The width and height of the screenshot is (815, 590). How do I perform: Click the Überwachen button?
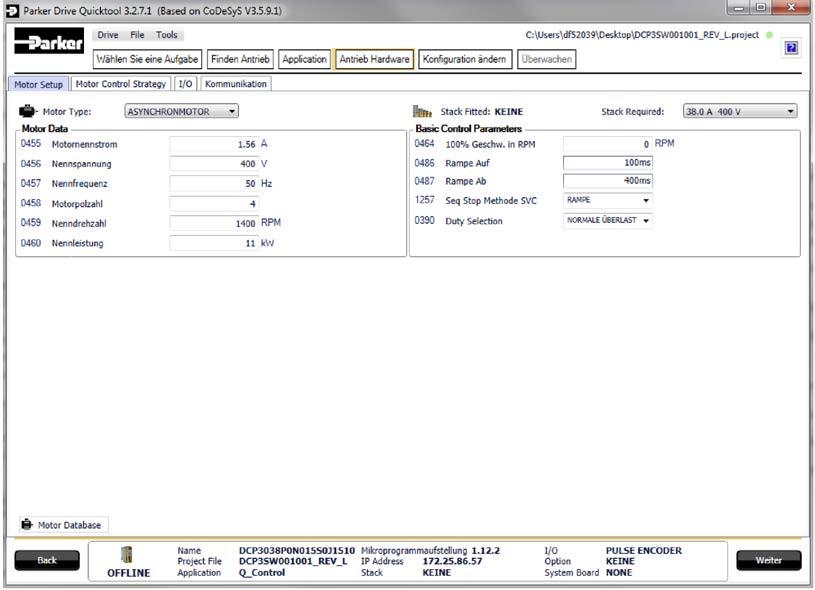(546, 59)
